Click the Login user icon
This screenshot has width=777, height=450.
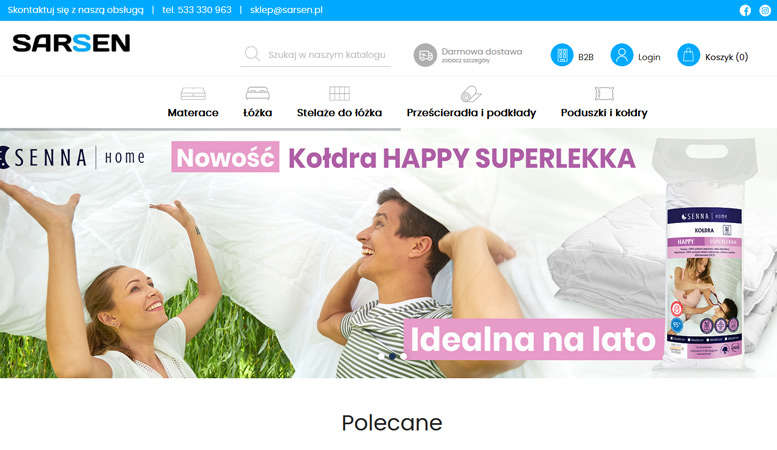[x=622, y=55]
